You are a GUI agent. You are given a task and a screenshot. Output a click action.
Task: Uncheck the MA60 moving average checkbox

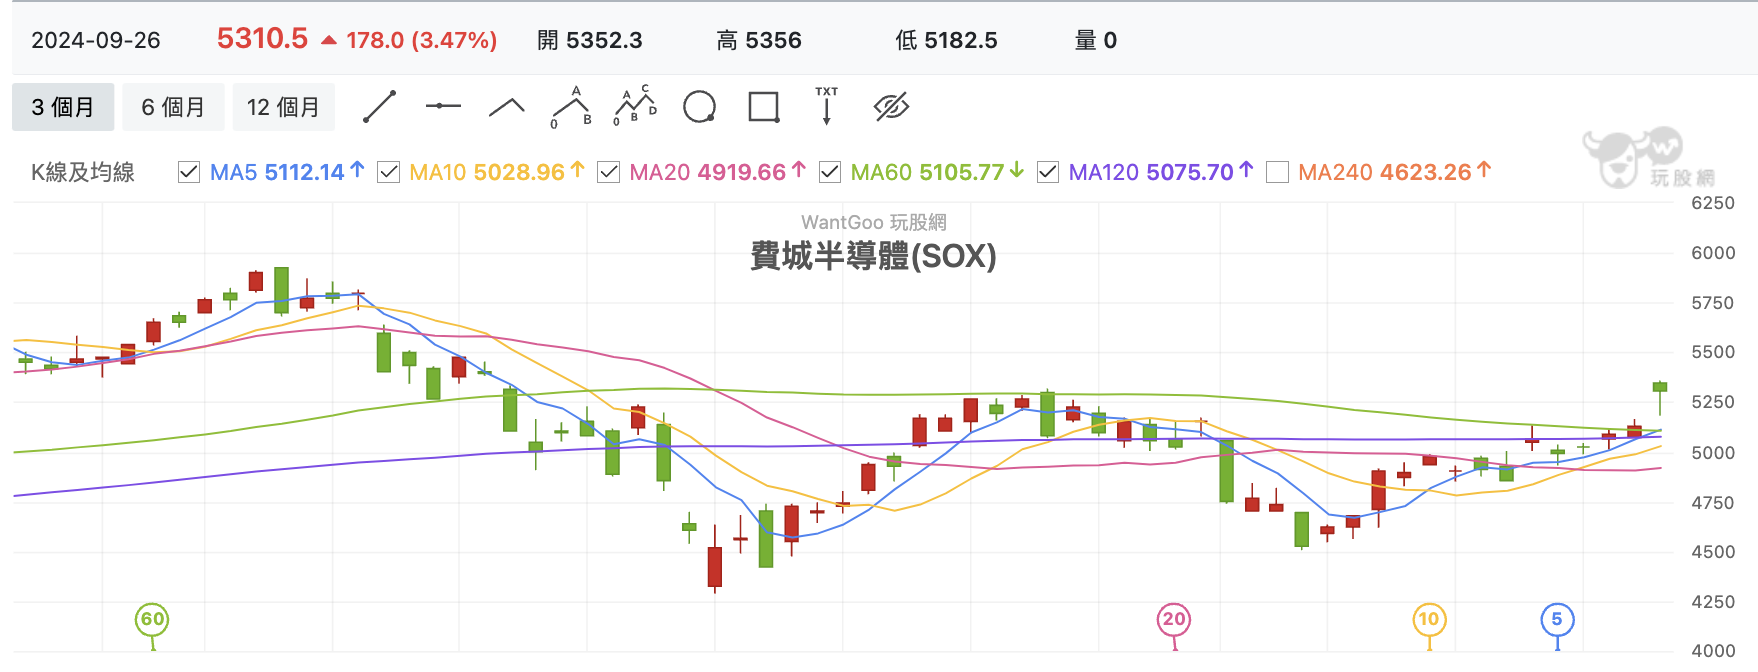[829, 172]
